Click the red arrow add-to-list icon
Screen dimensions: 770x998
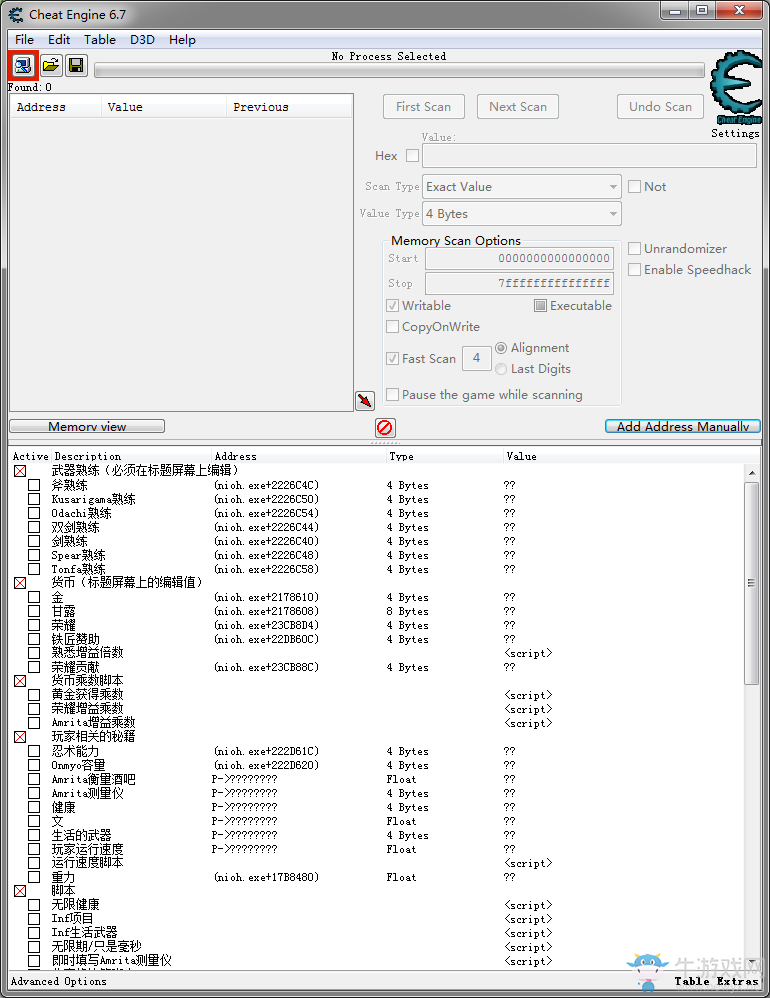(365, 400)
